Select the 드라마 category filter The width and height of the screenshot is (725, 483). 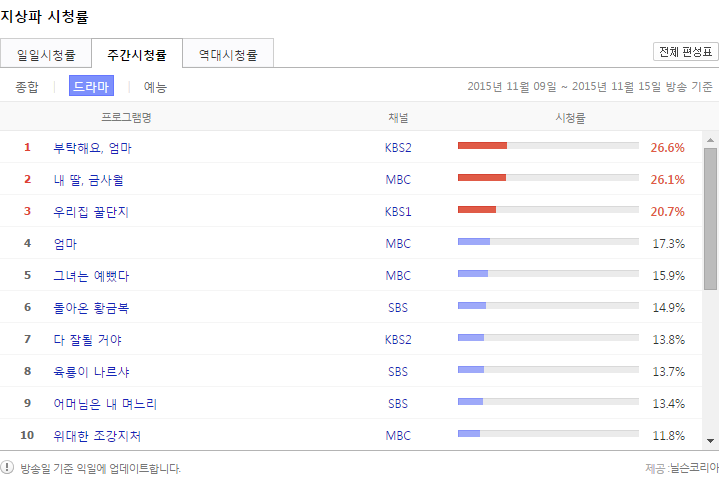91,87
